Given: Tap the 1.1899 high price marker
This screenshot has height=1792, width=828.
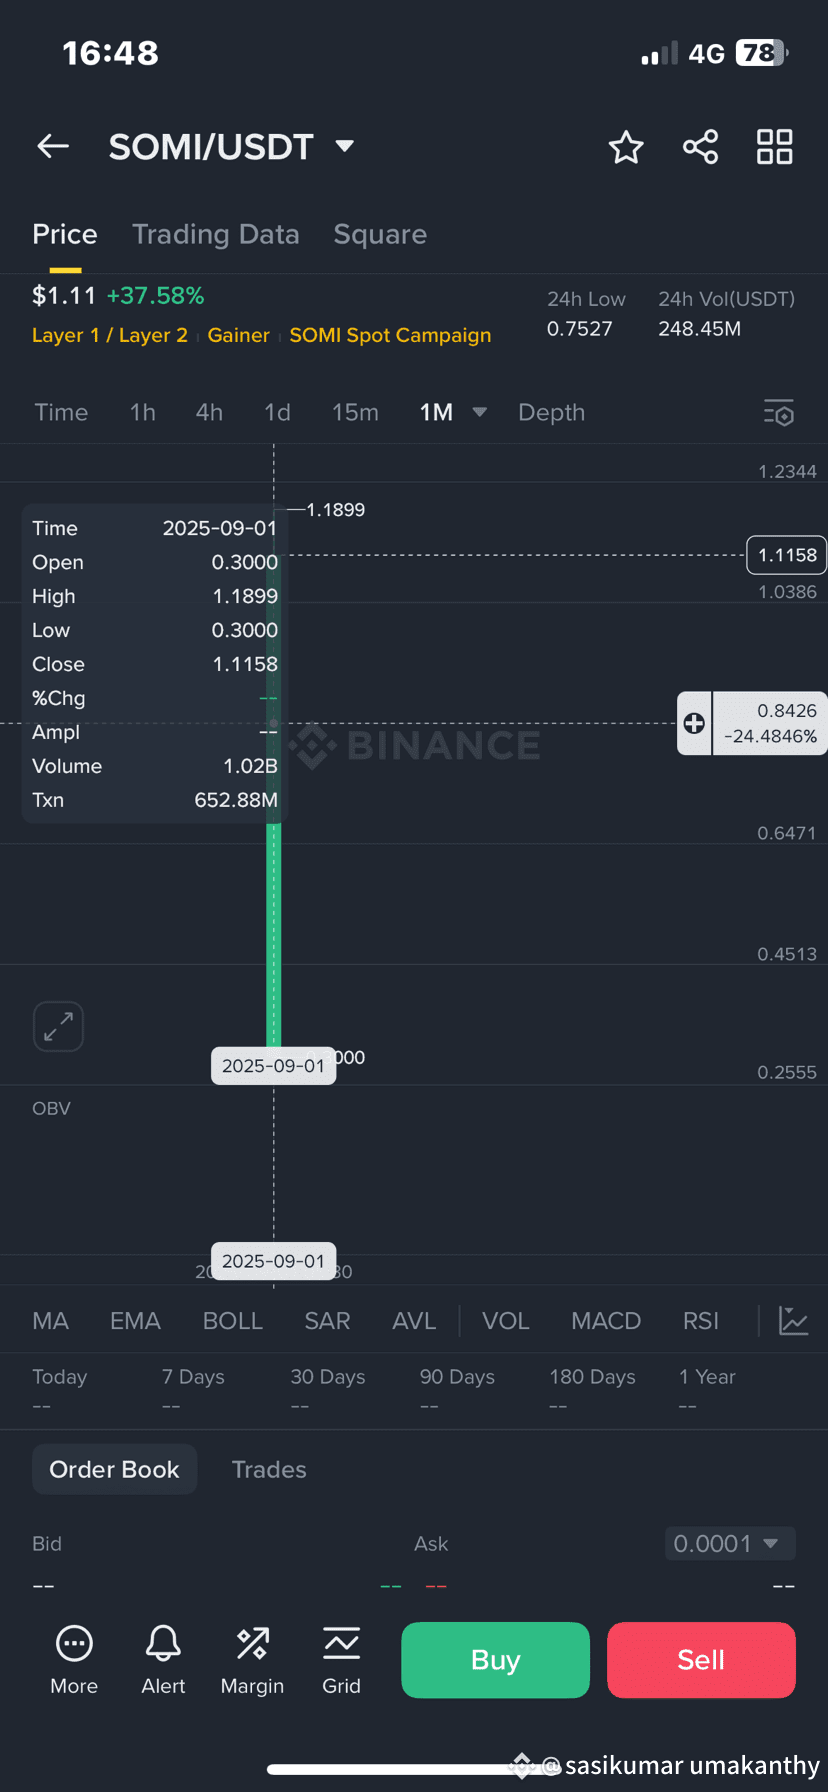Looking at the screenshot, I should 335,510.
